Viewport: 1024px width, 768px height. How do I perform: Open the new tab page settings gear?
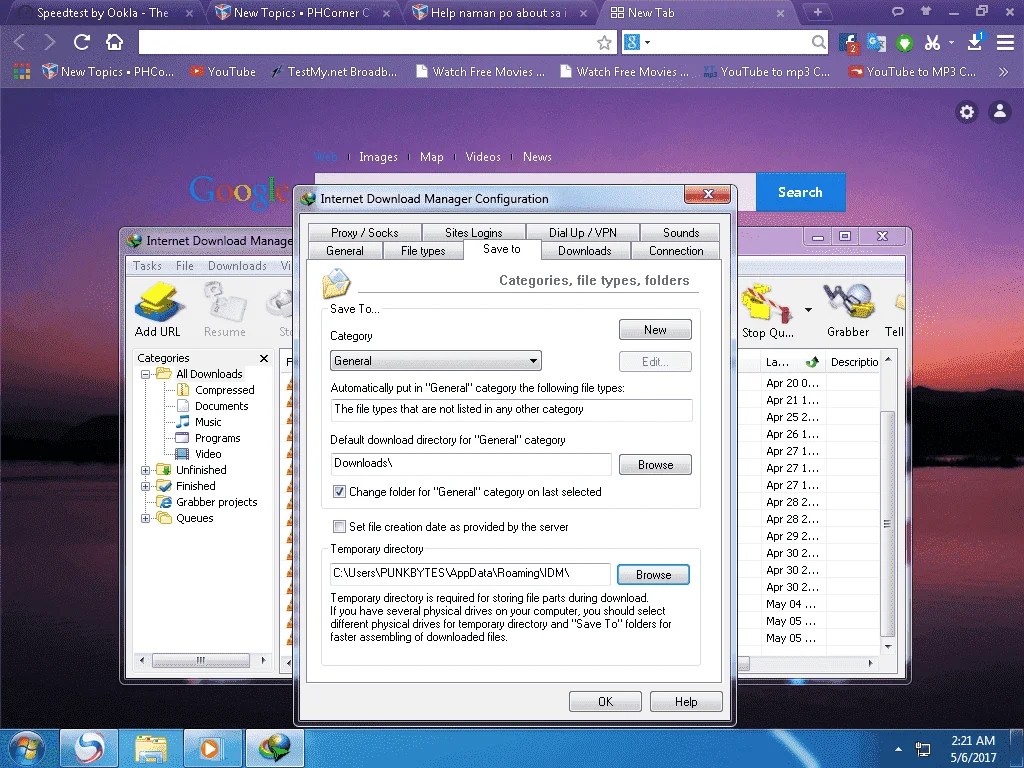967,112
